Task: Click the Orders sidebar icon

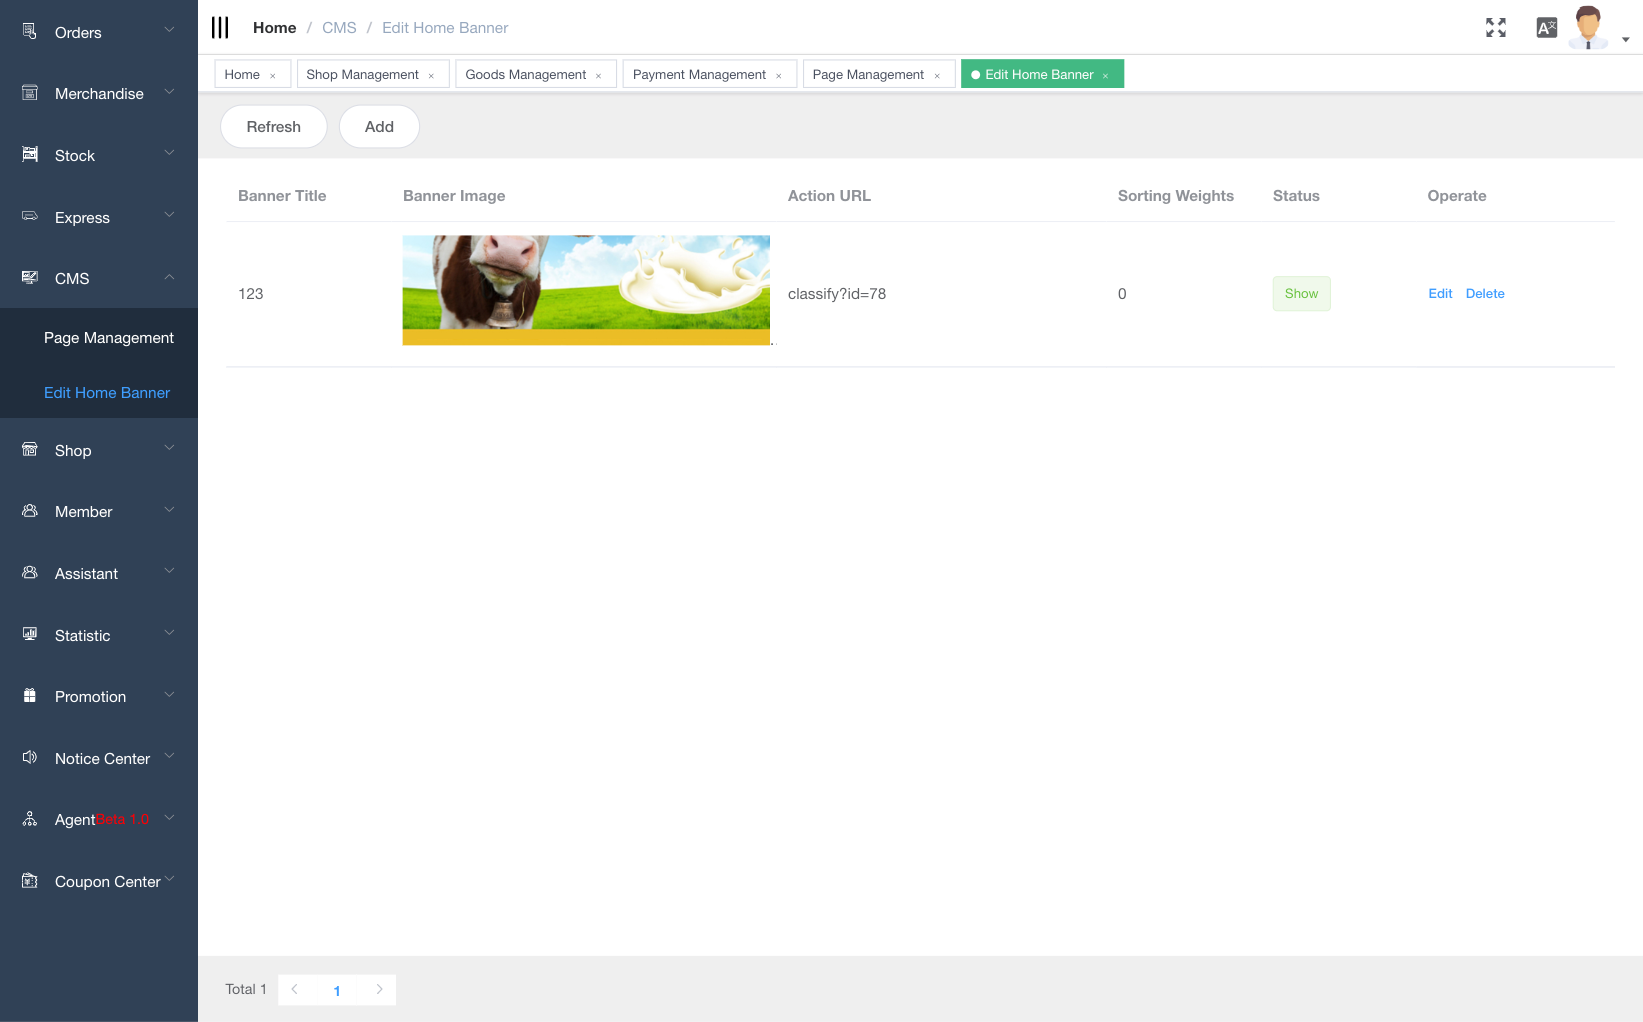Action: [30, 32]
